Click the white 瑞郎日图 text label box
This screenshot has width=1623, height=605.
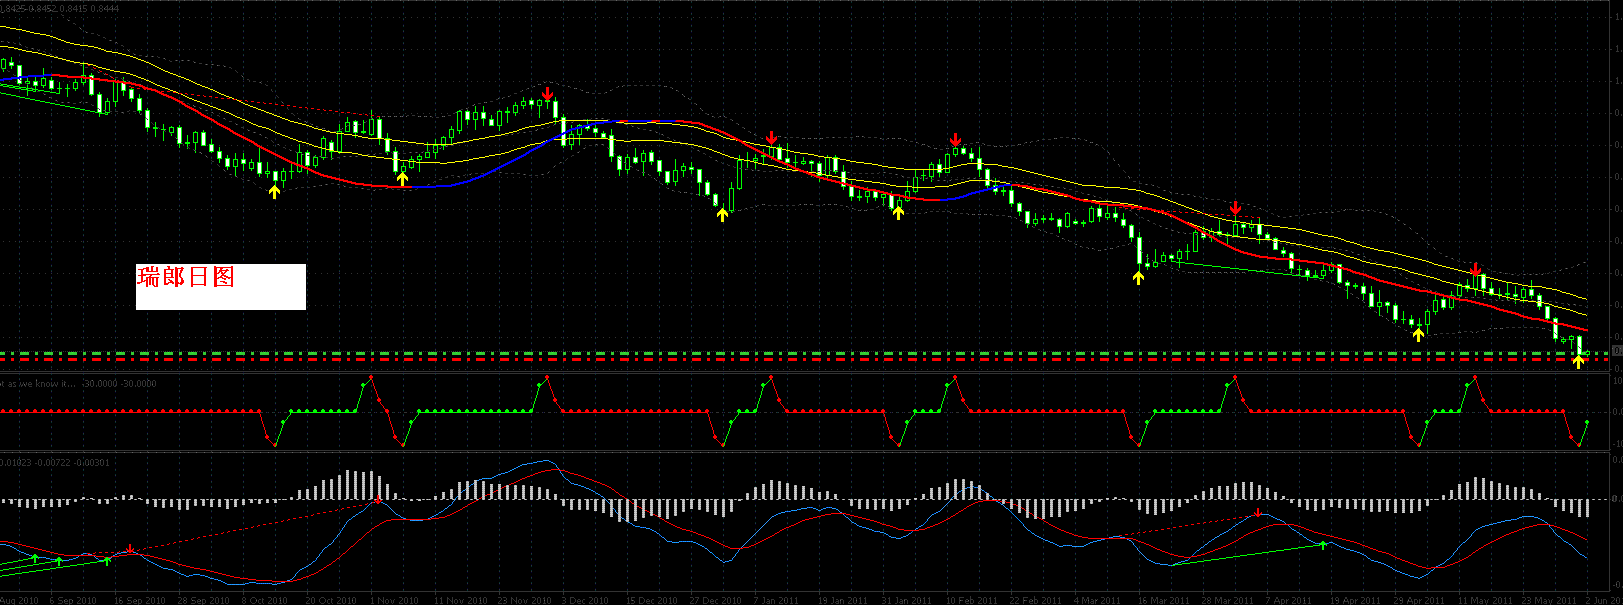coord(220,286)
